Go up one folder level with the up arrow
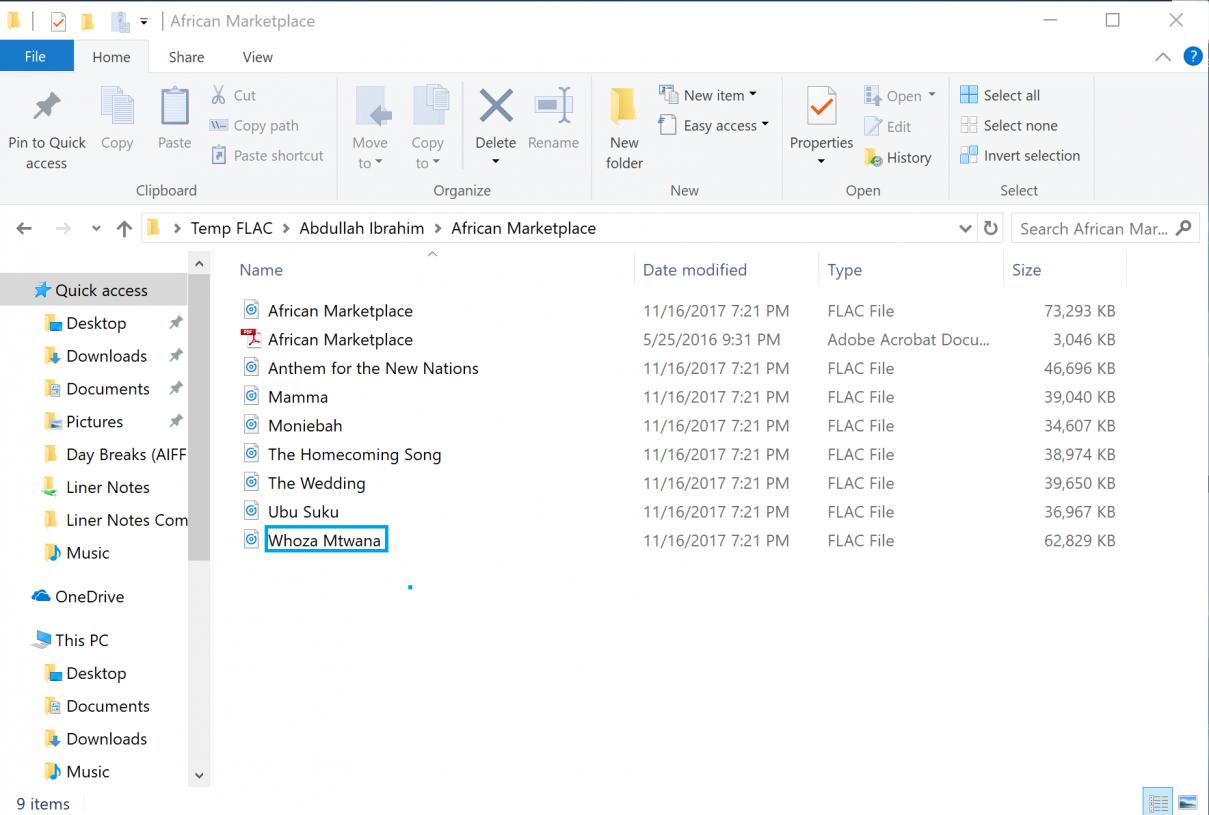Screen dimensions: 1209x815 tap(124, 229)
